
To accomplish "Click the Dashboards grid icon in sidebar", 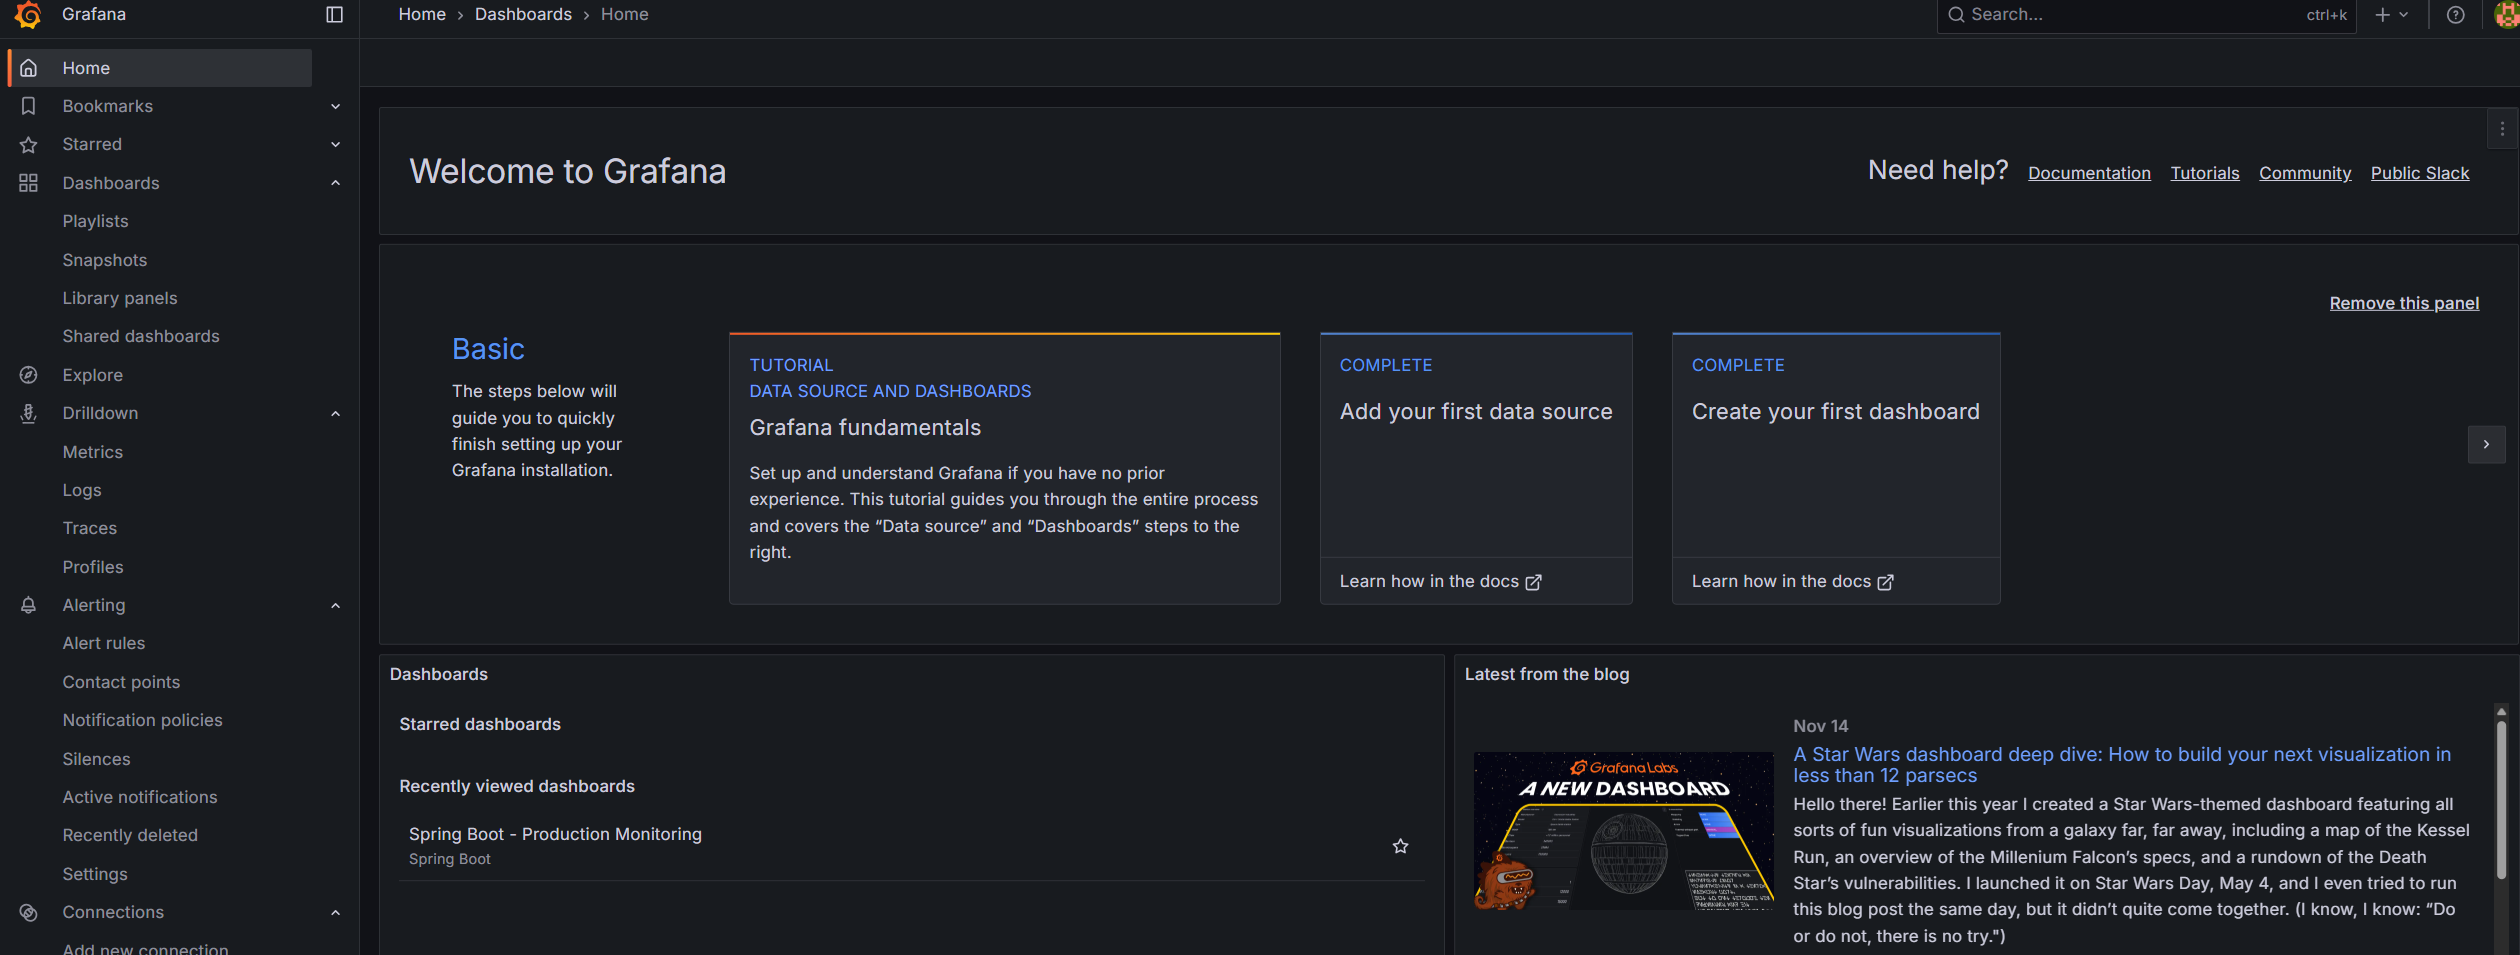I will point(29,183).
